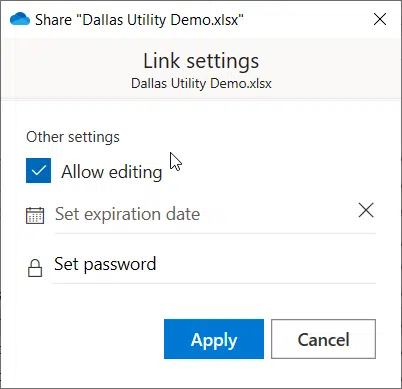Apply the link settings
The width and height of the screenshot is (402, 389).
tap(214, 339)
